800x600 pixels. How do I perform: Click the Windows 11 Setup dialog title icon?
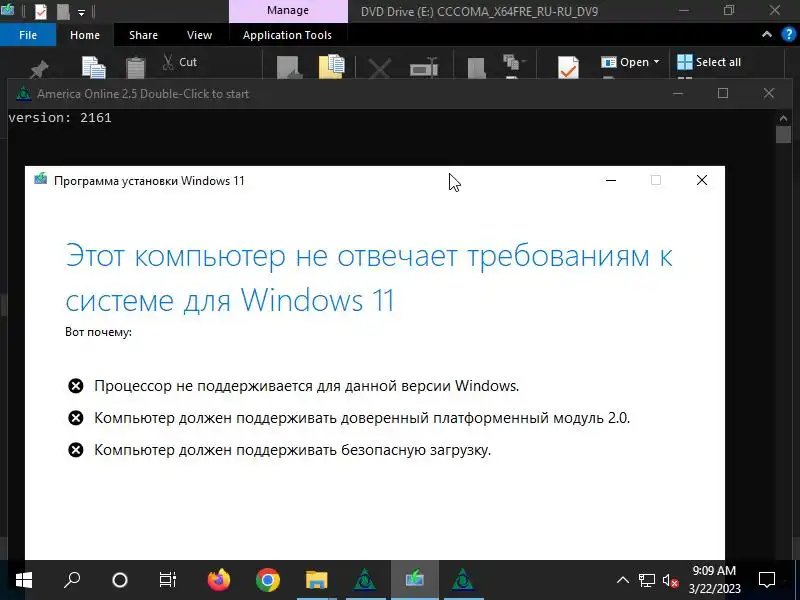pos(41,180)
